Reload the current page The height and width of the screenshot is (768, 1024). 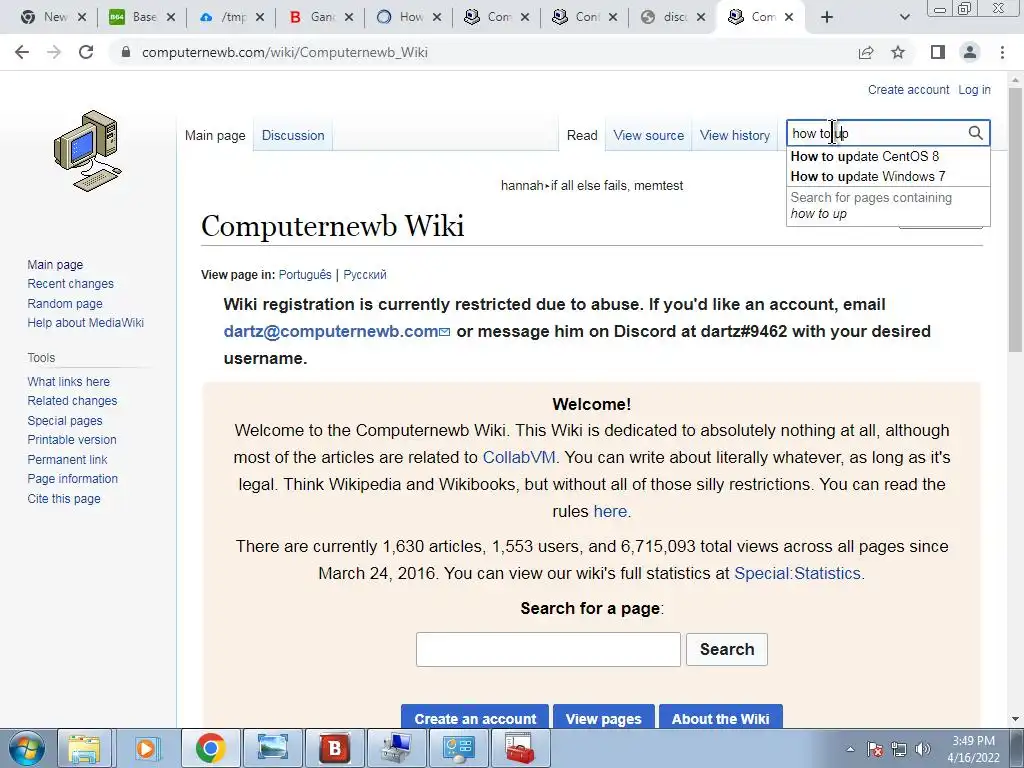click(x=86, y=52)
